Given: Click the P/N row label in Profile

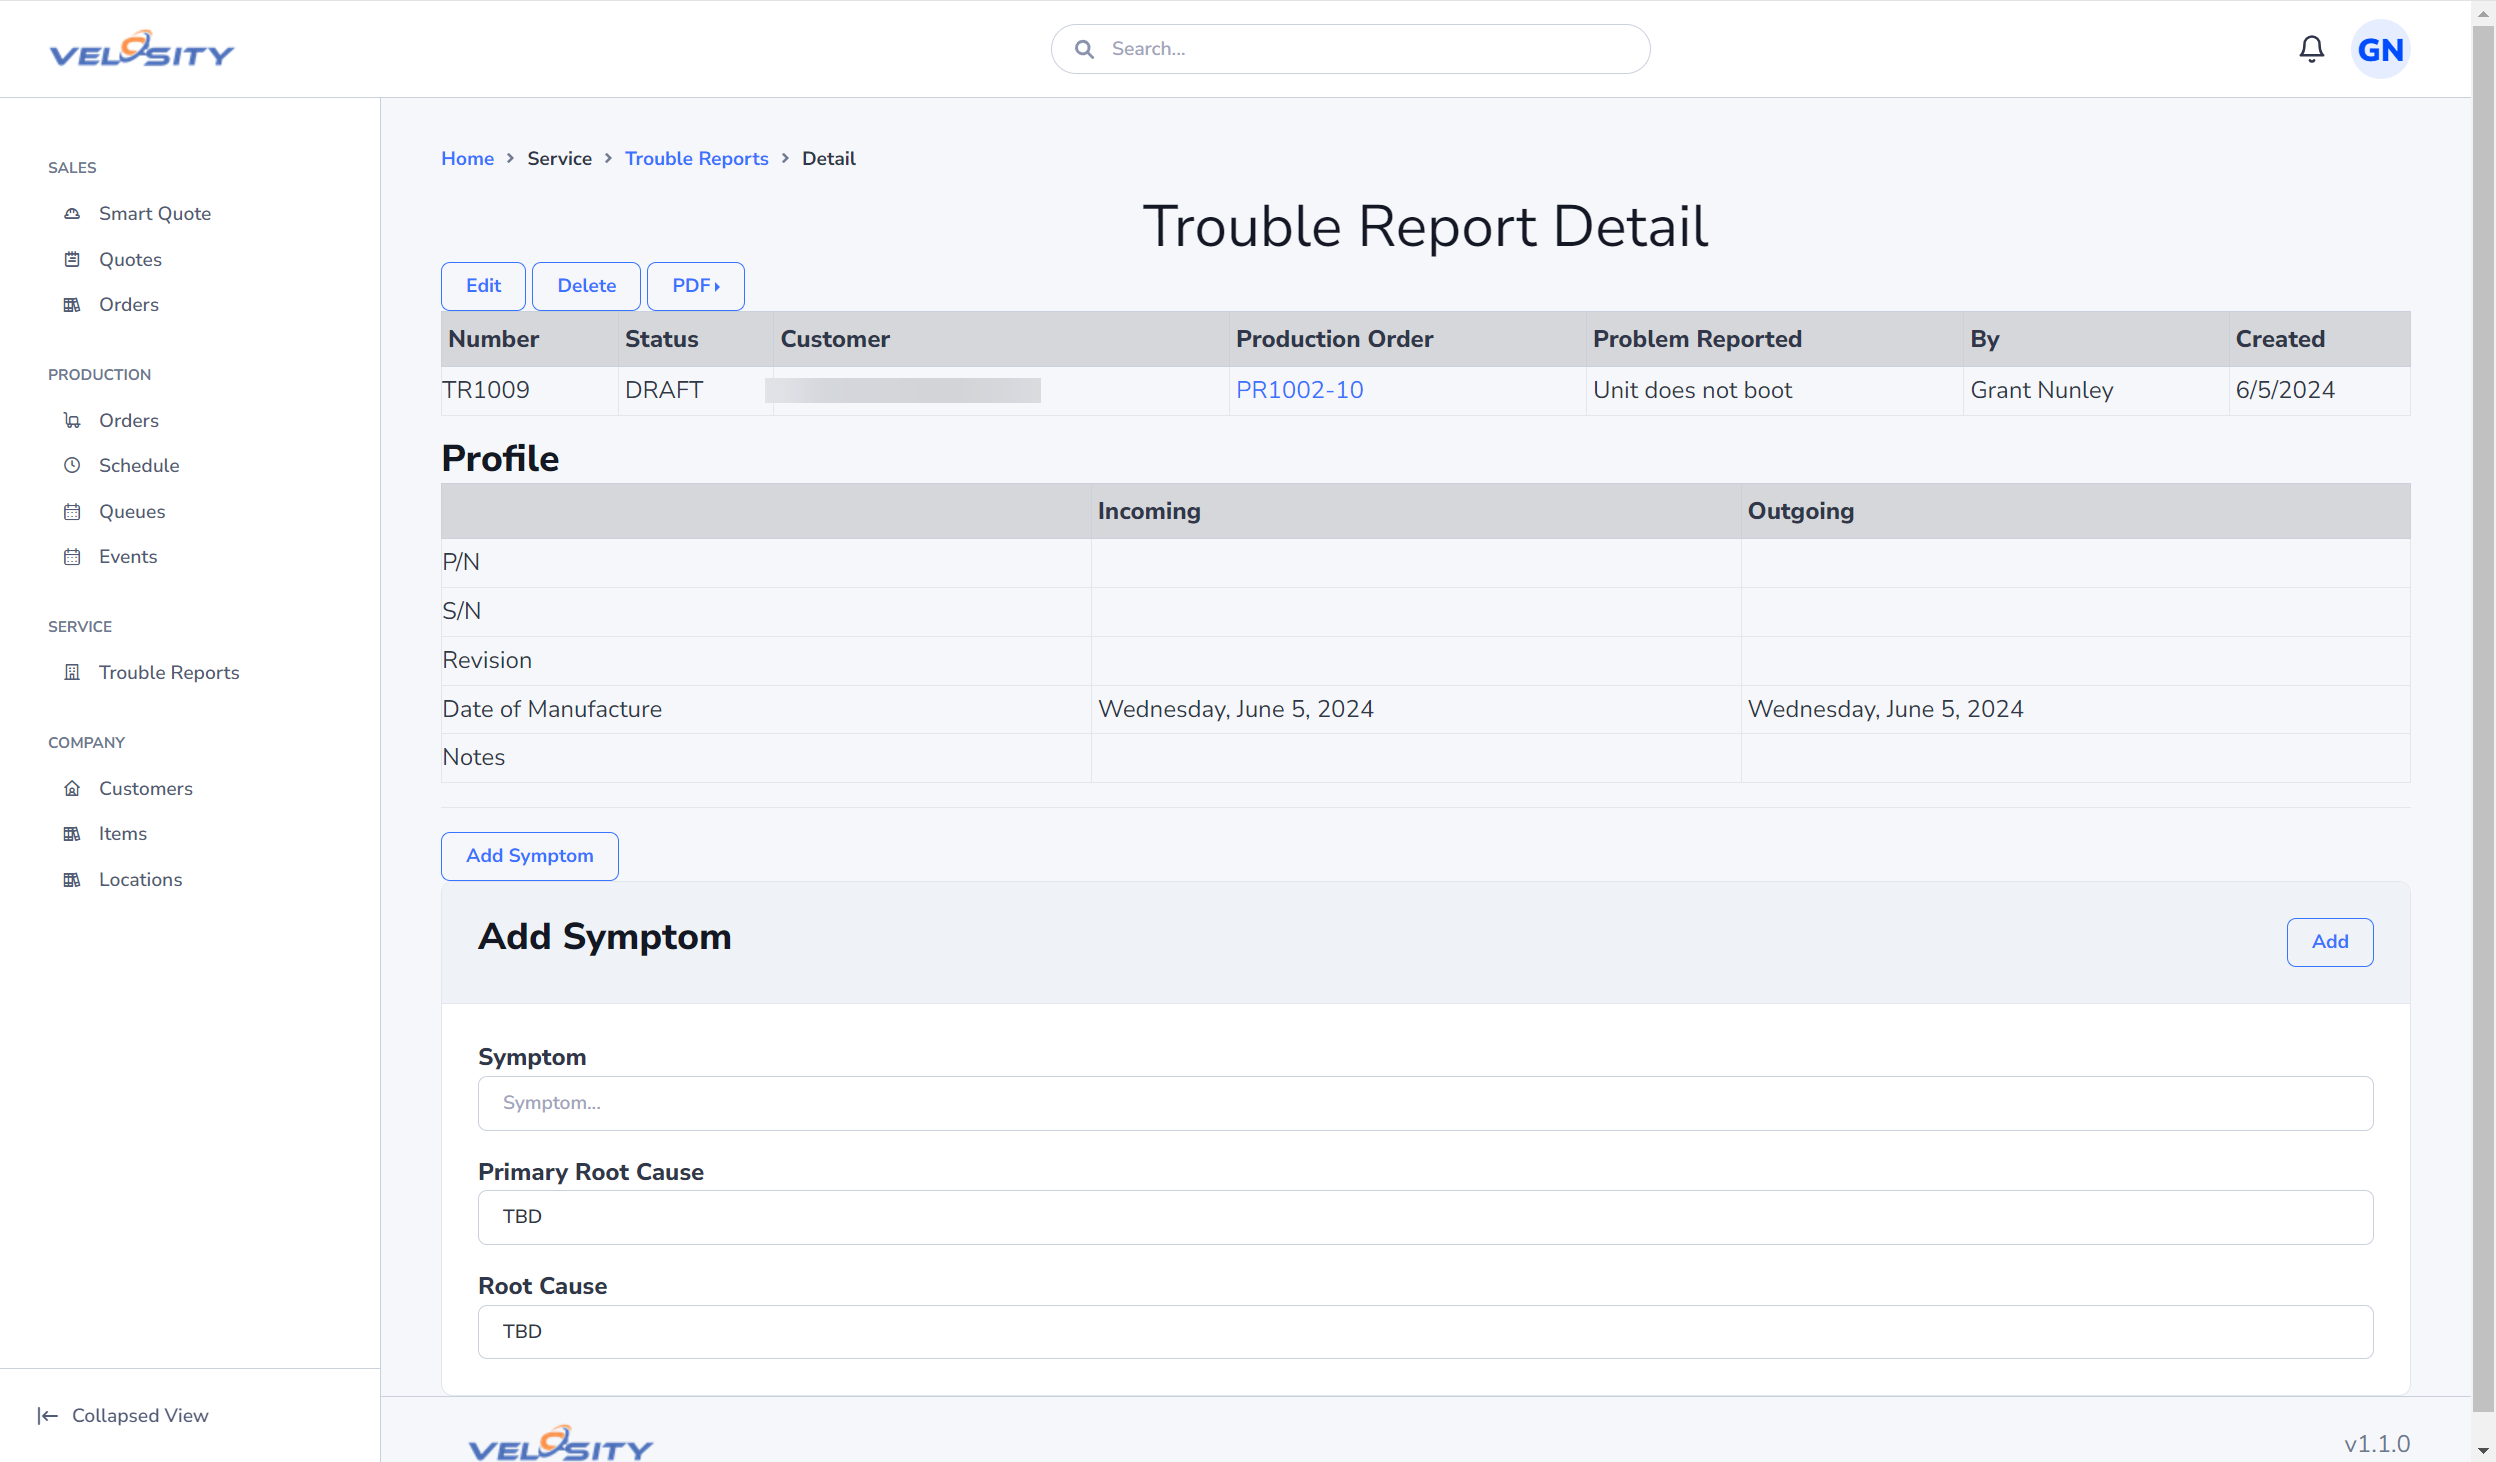Looking at the screenshot, I should [461, 562].
